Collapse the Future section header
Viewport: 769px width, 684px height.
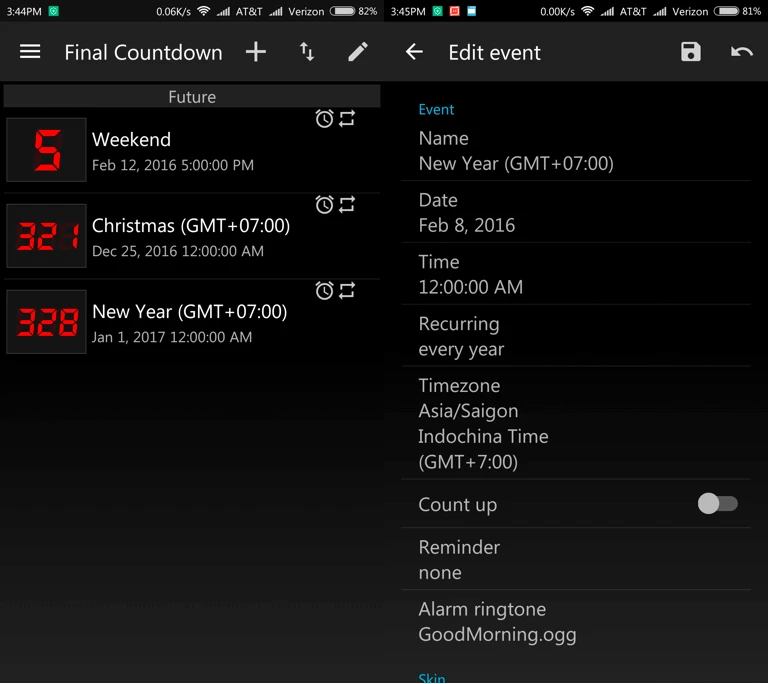[192, 96]
